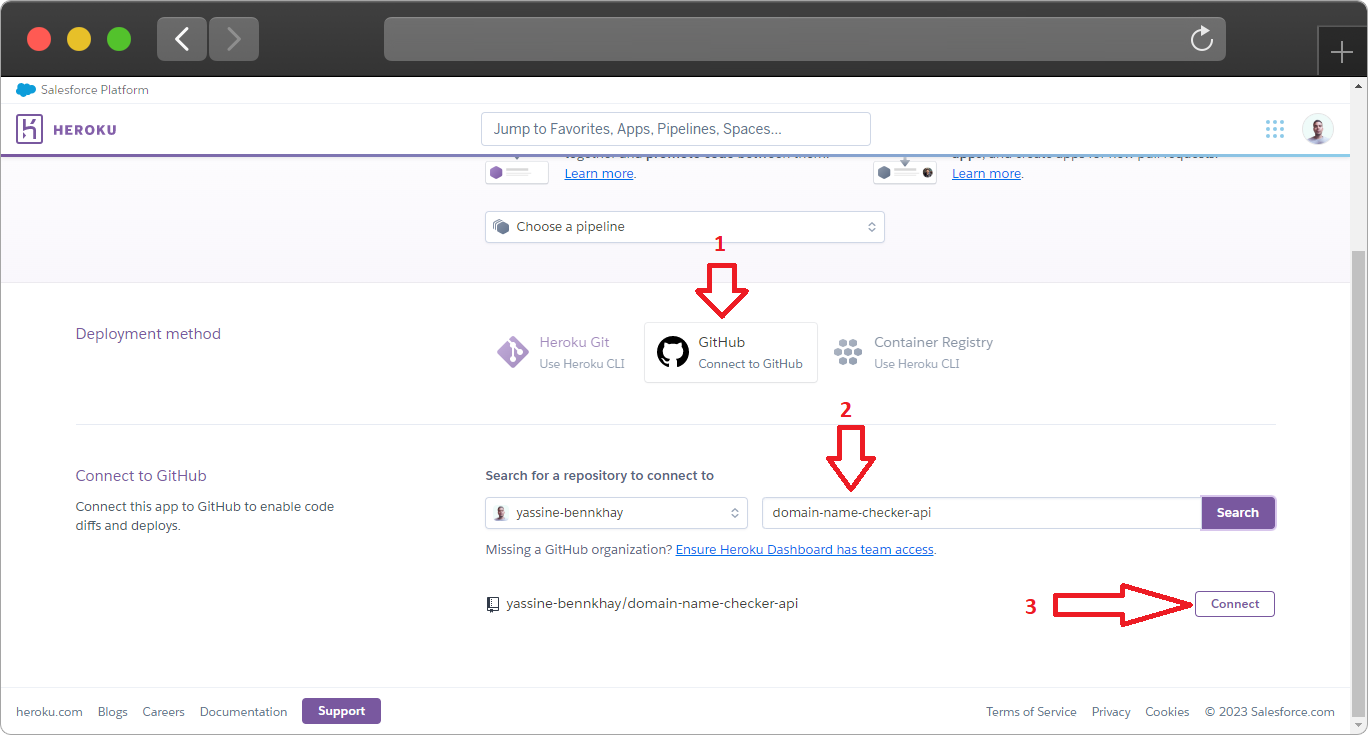Viewport: 1368px width, 735px height.
Task: Select Heroku Git deployment method
Action: [x=562, y=352]
